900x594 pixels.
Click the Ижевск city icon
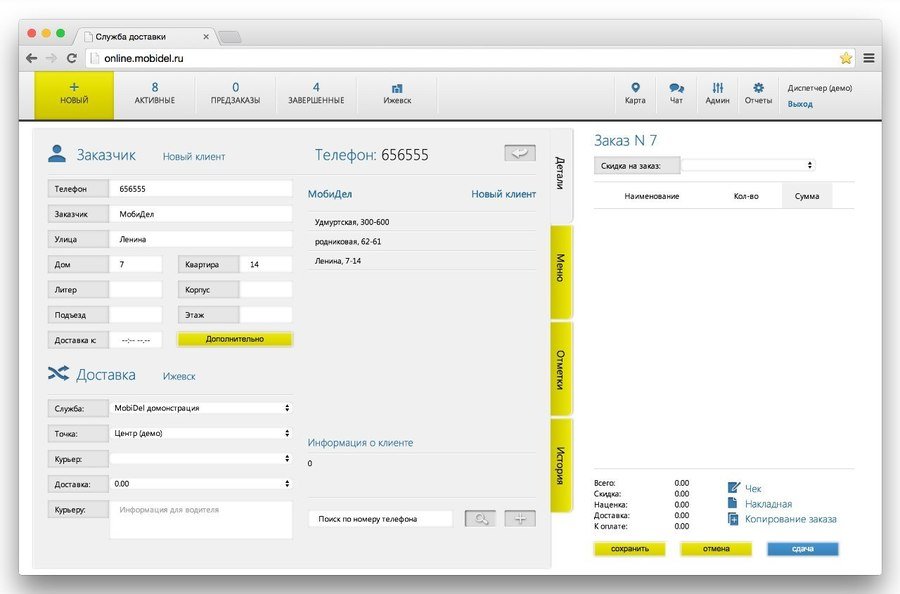click(397, 88)
